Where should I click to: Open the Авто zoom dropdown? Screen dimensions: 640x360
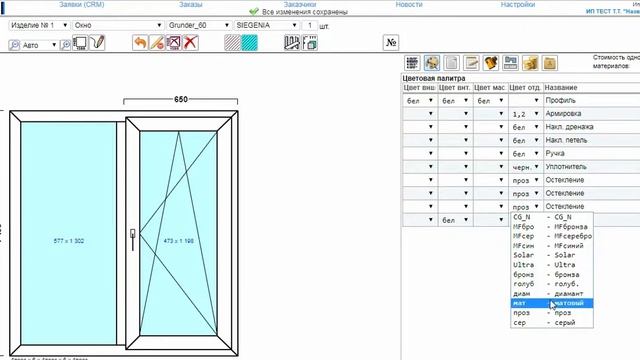coord(39,45)
